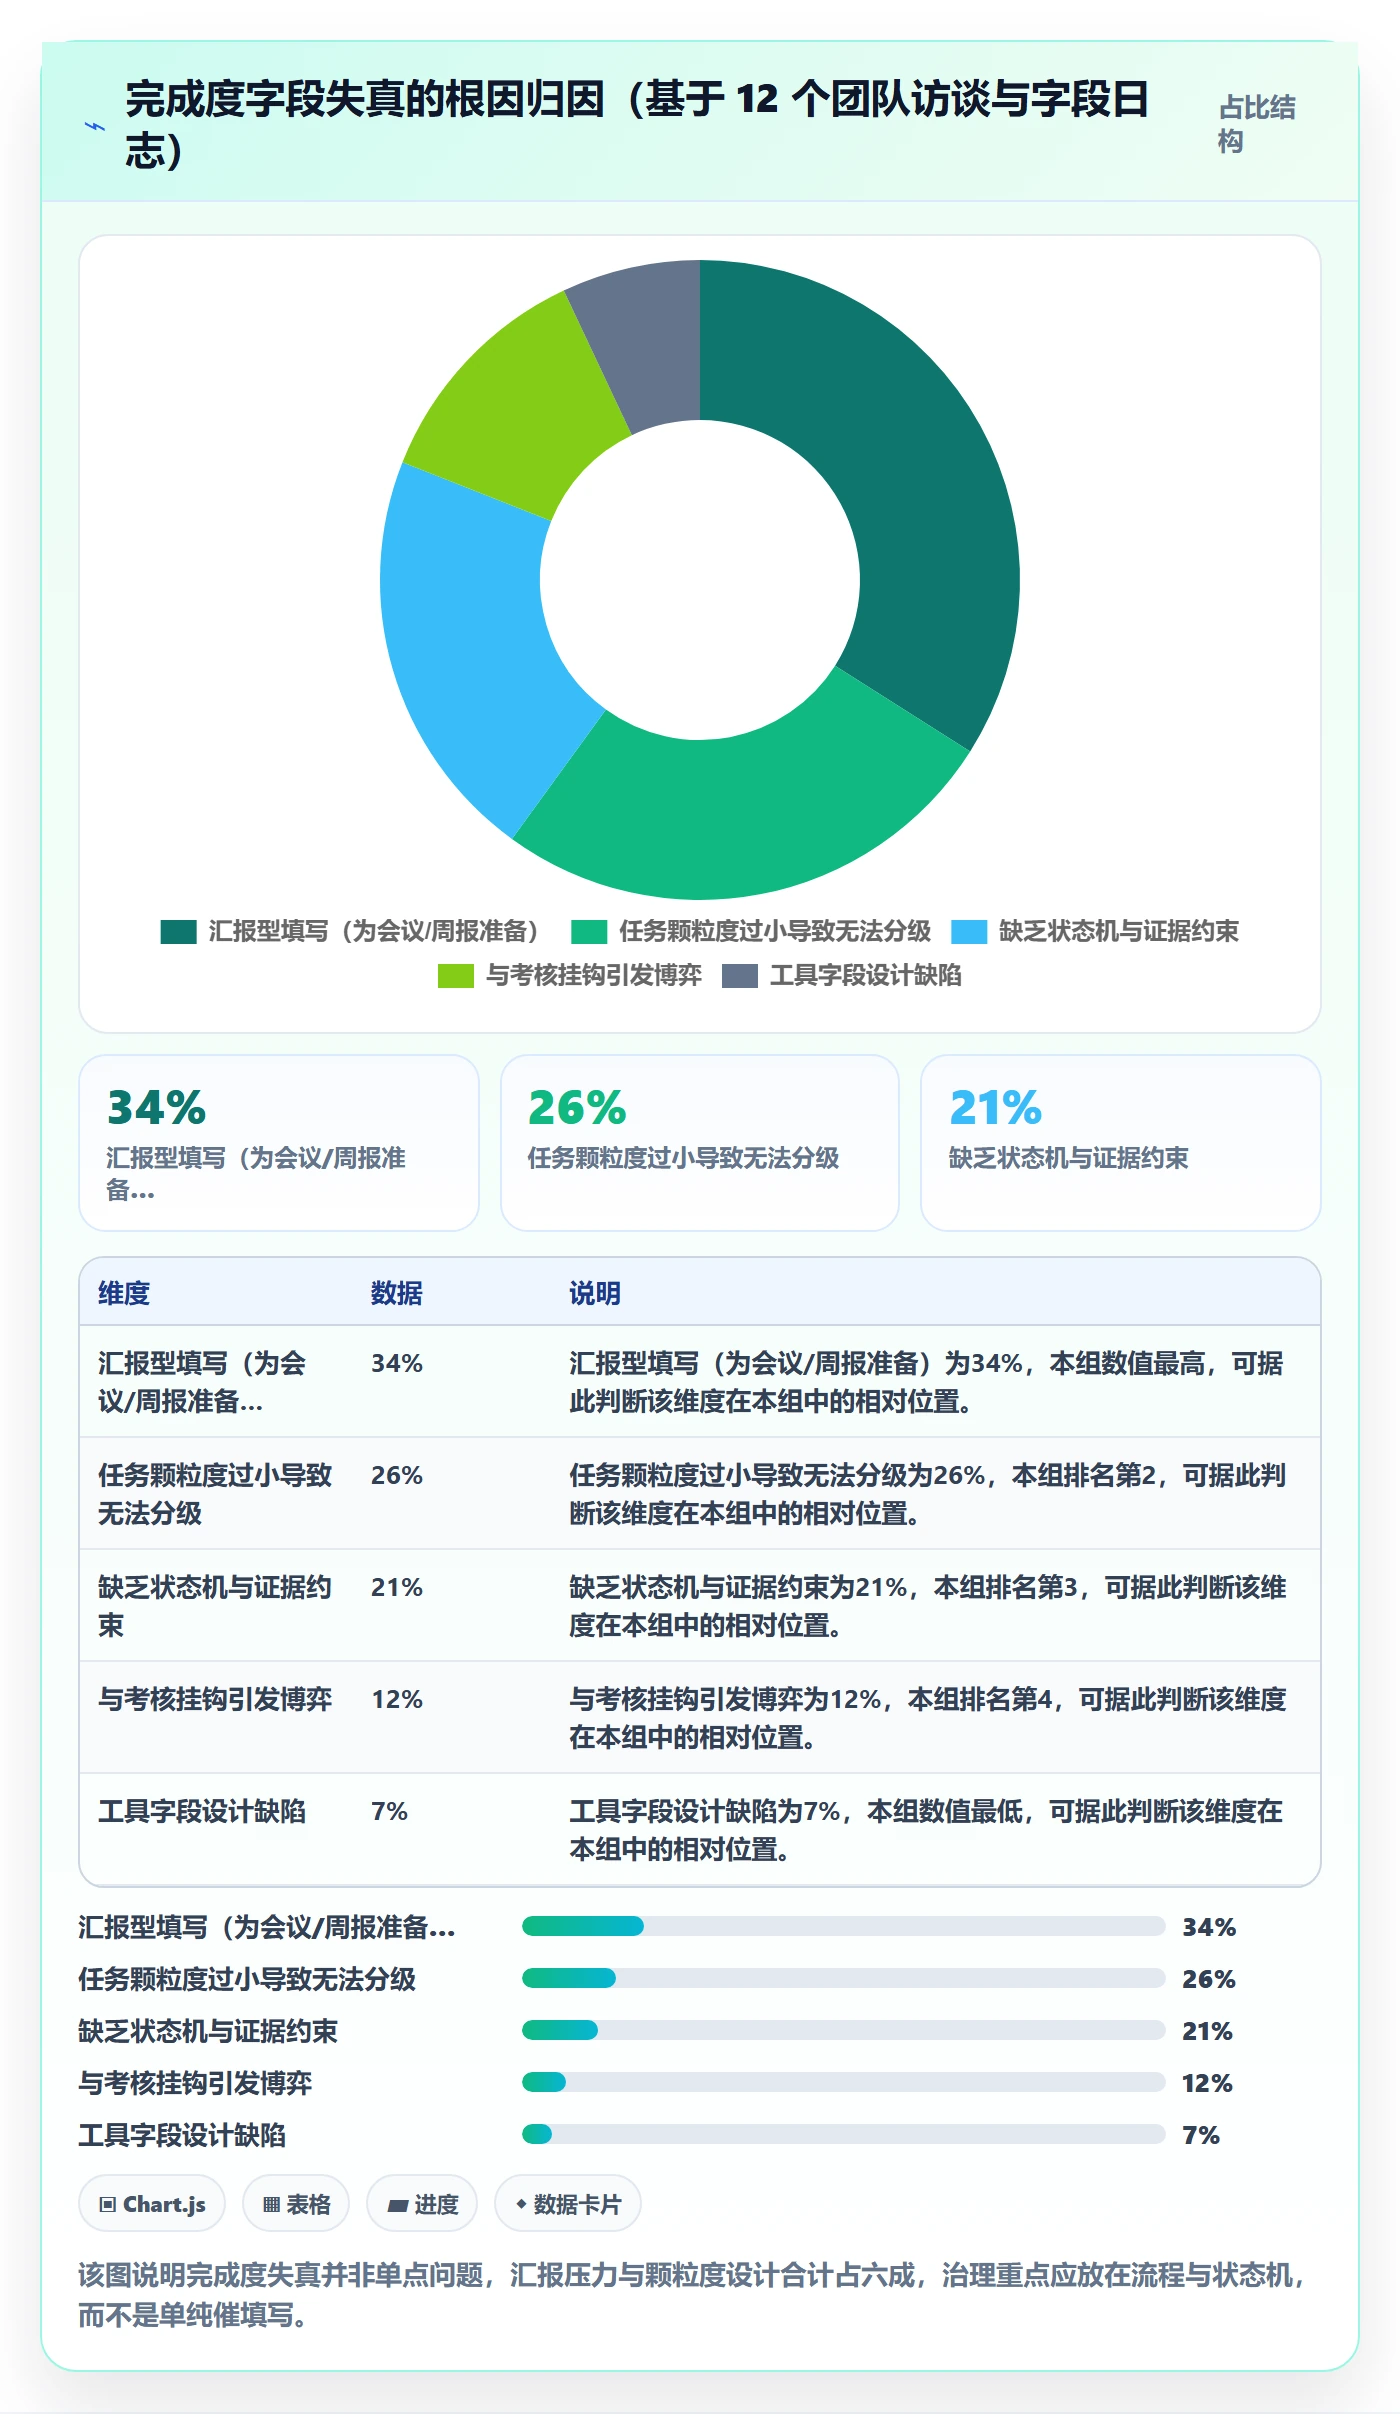This screenshot has width=1400, height=2414.
Task: Click table row name 缺乏状态机与证据约束
Action: tap(215, 1606)
